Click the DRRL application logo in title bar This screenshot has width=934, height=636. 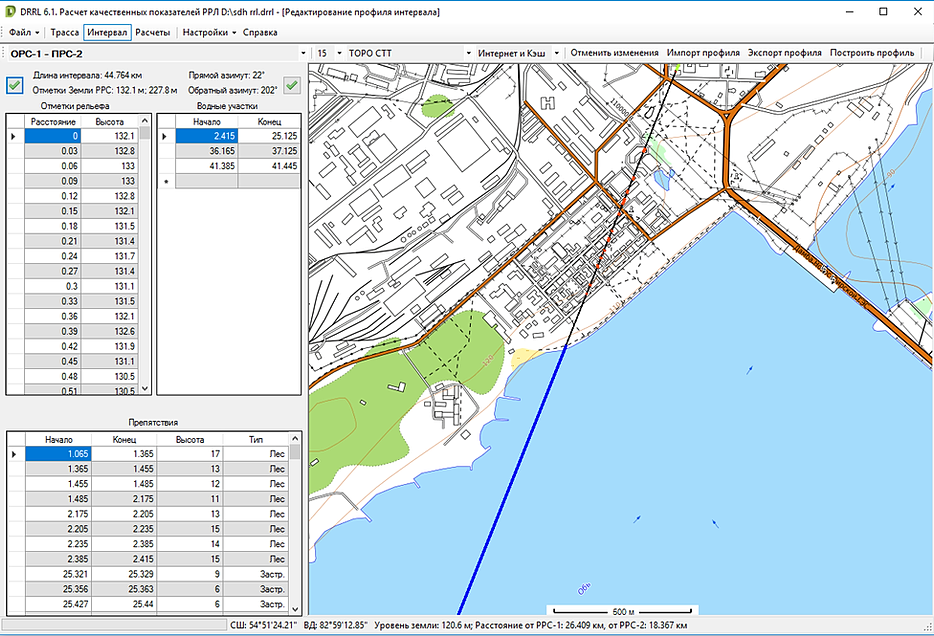(11, 11)
